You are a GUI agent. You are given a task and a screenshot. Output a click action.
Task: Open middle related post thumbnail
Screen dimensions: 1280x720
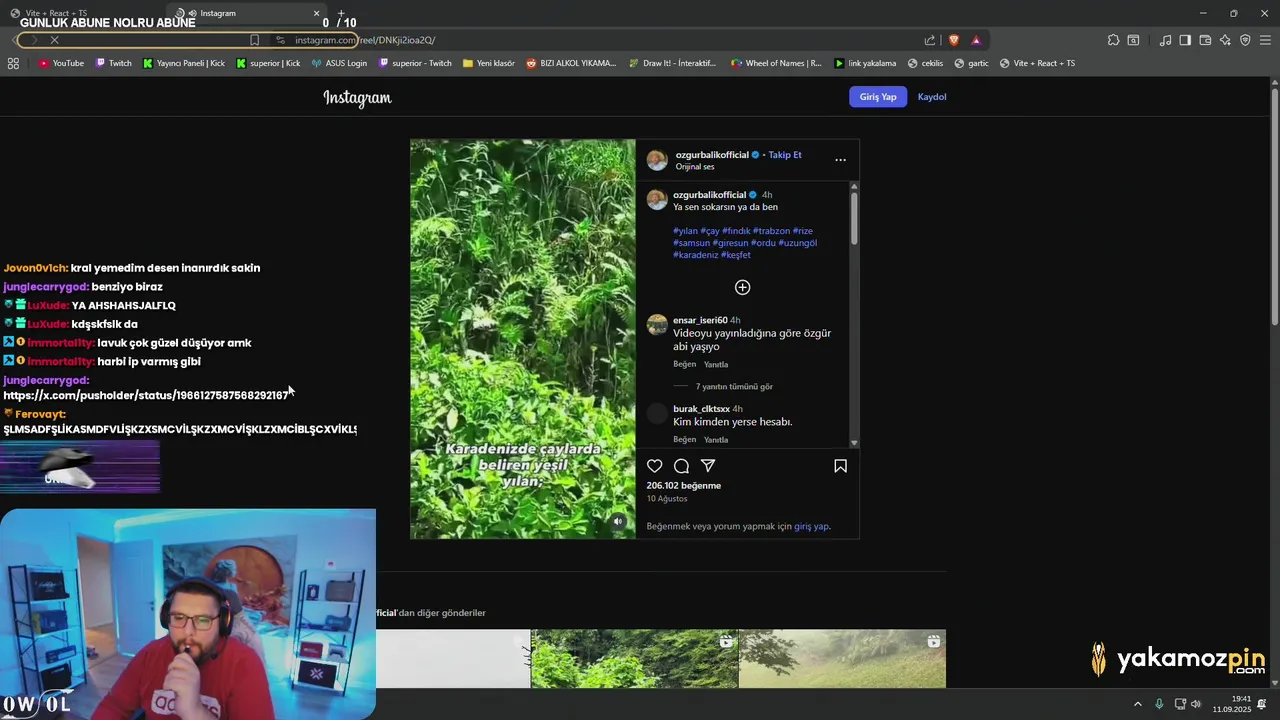pos(634,659)
